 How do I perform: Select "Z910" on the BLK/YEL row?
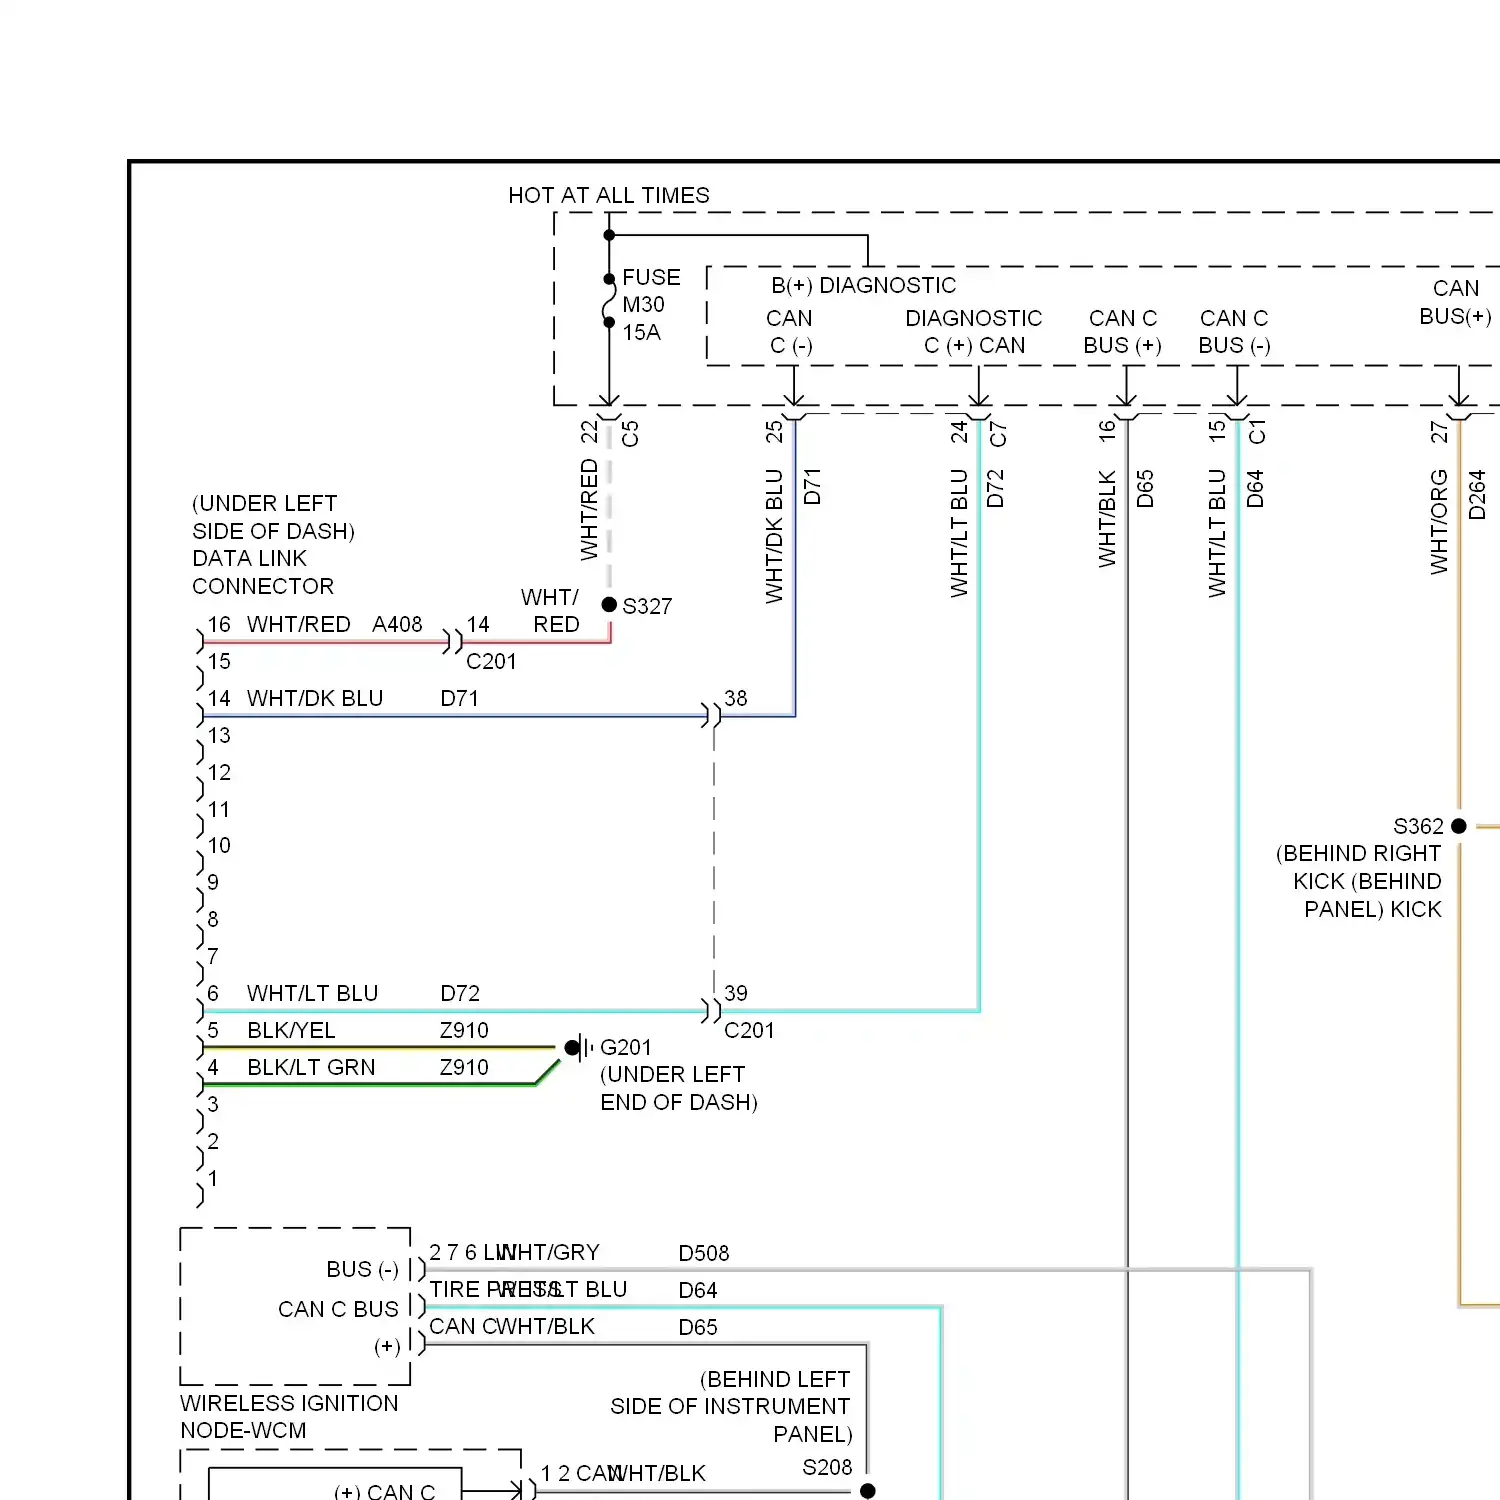pyautogui.click(x=464, y=1030)
